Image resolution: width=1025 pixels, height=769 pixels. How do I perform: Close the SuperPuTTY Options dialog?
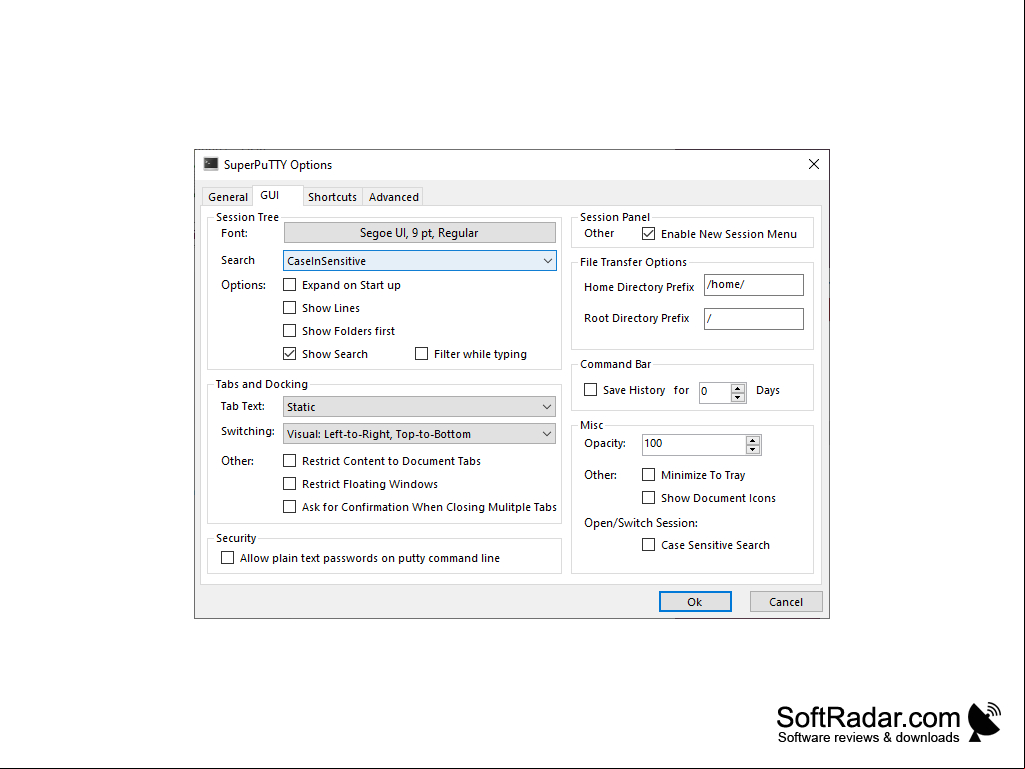pos(814,164)
